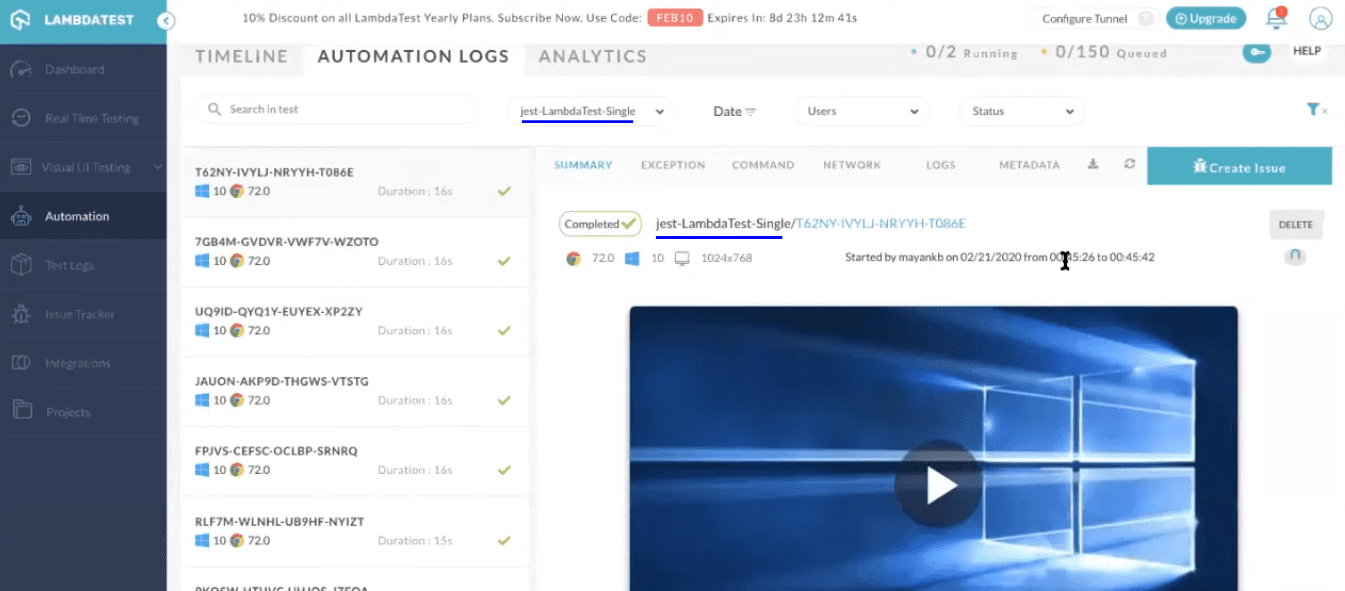Image resolution: width=1345 pixels, height=591 pixels.
Task: Open the ANALYTICS tab
Action: pos(591,57)
